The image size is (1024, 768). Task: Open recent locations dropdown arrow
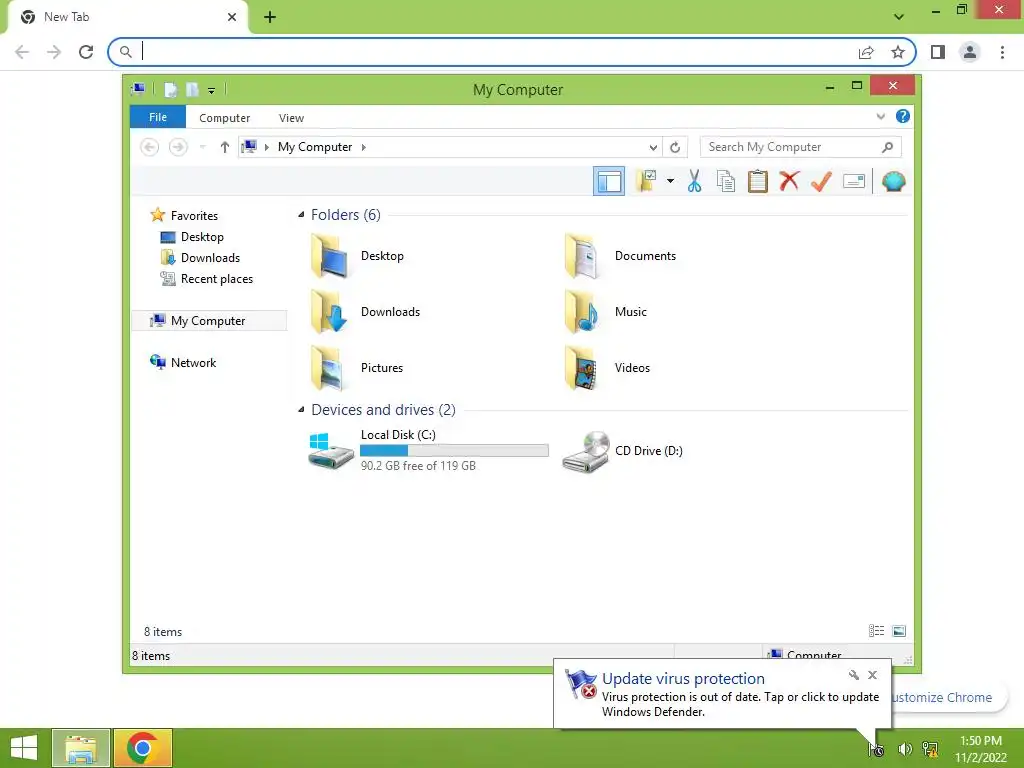pos(203,147)
